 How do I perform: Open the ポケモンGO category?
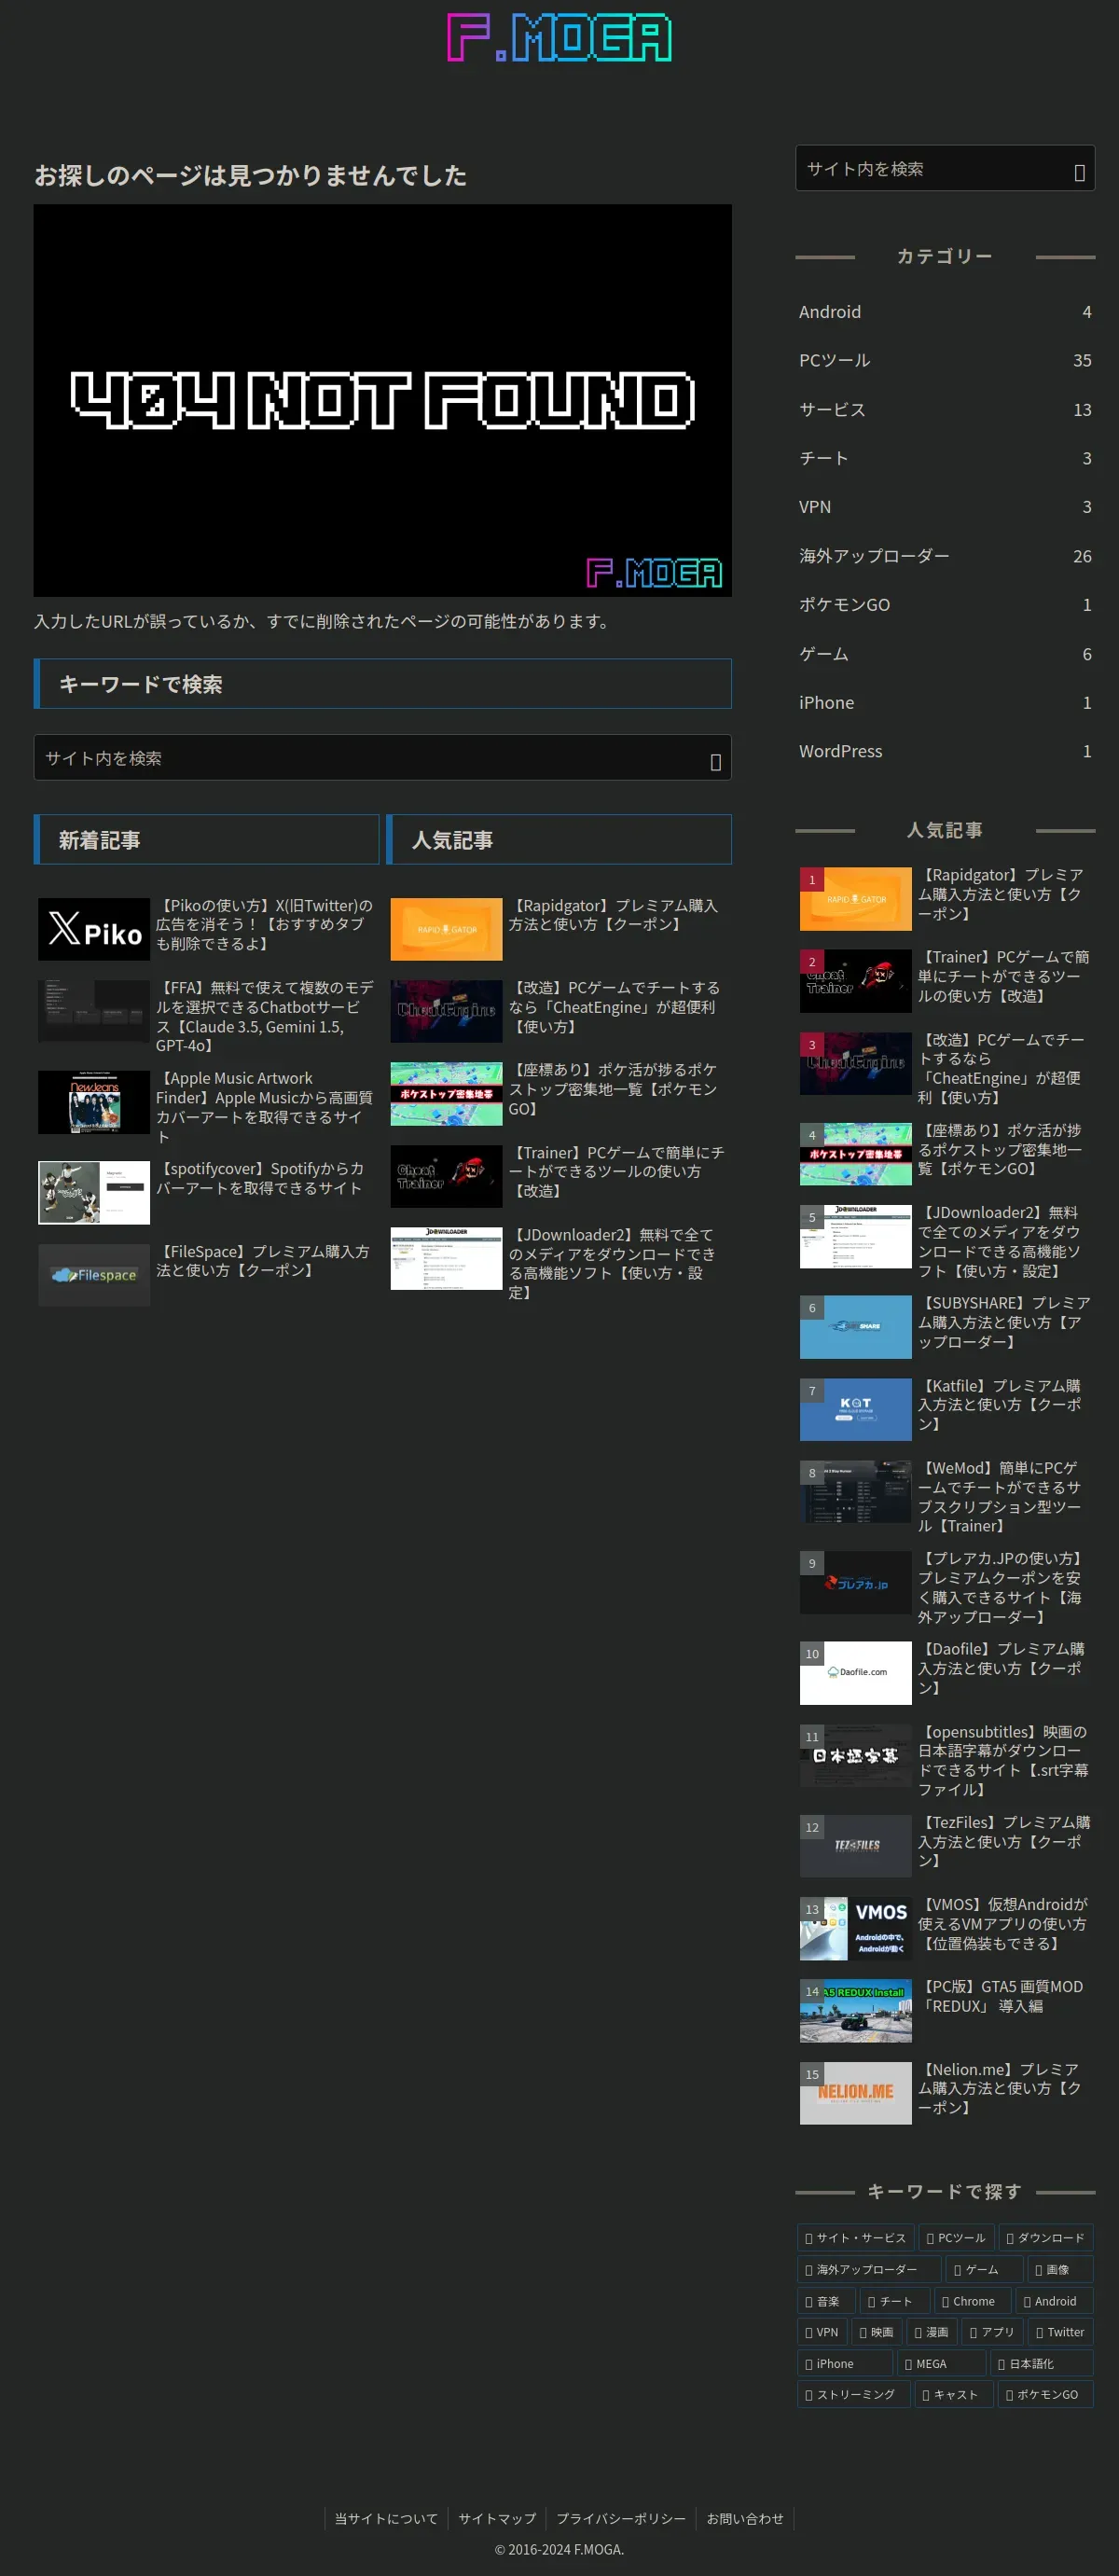[945, 605]
